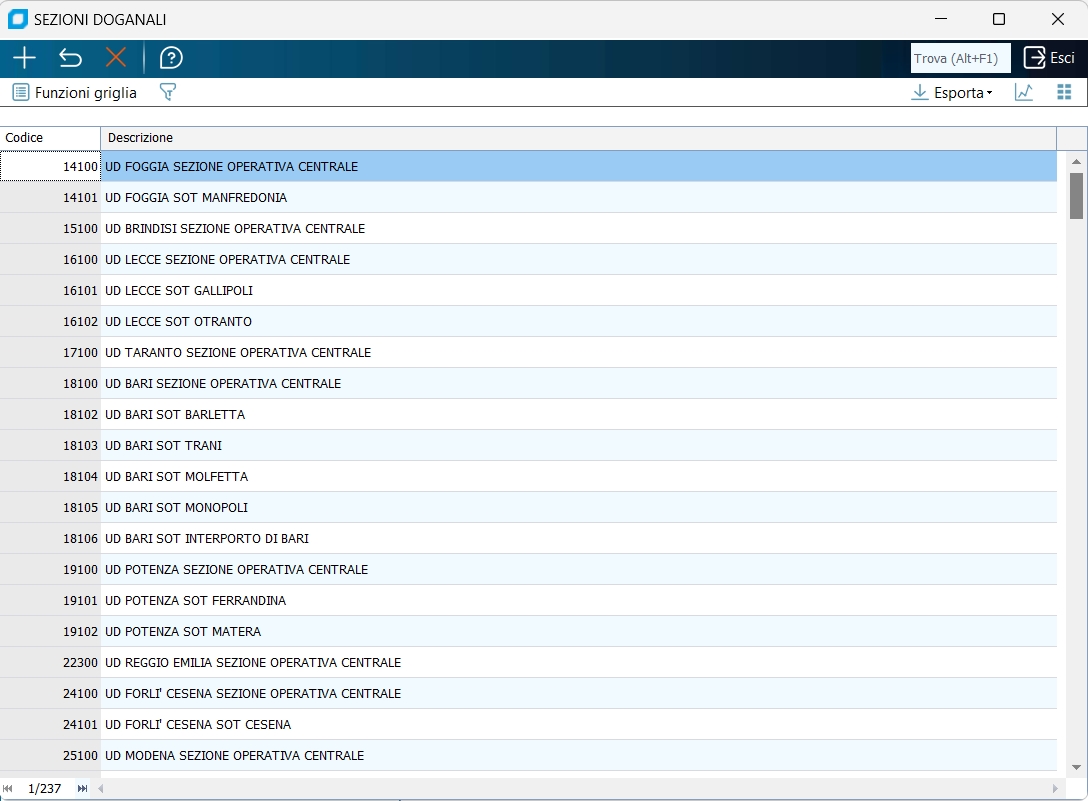Click the undo arrow icon in toolbar

pyautogui.click(x=70, y=58)
